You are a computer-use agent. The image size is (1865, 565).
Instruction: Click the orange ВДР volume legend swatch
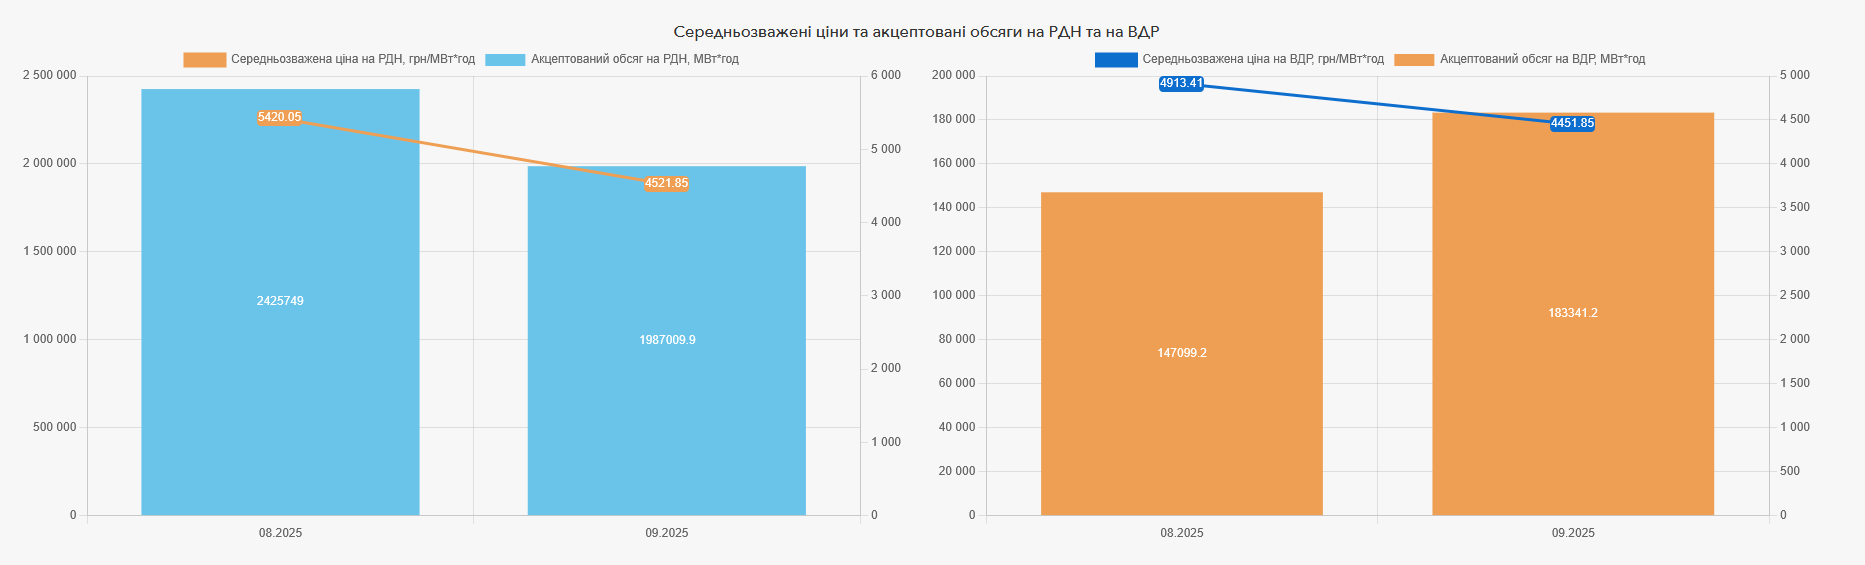tap(1414, 60)
